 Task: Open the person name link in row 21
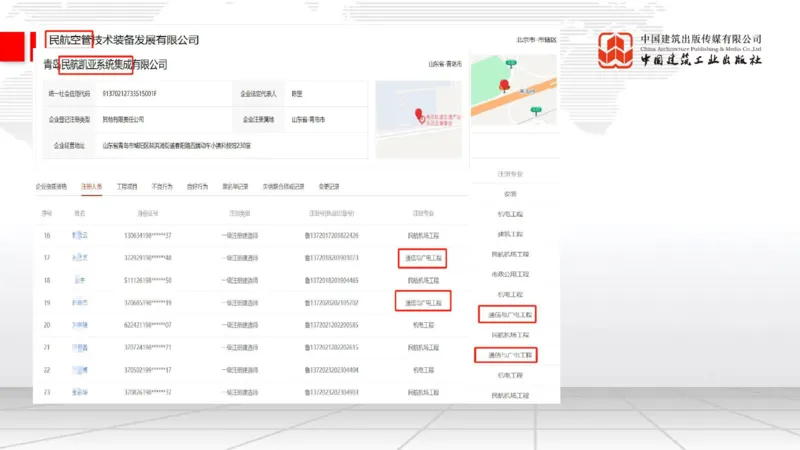tap(80, 347)
